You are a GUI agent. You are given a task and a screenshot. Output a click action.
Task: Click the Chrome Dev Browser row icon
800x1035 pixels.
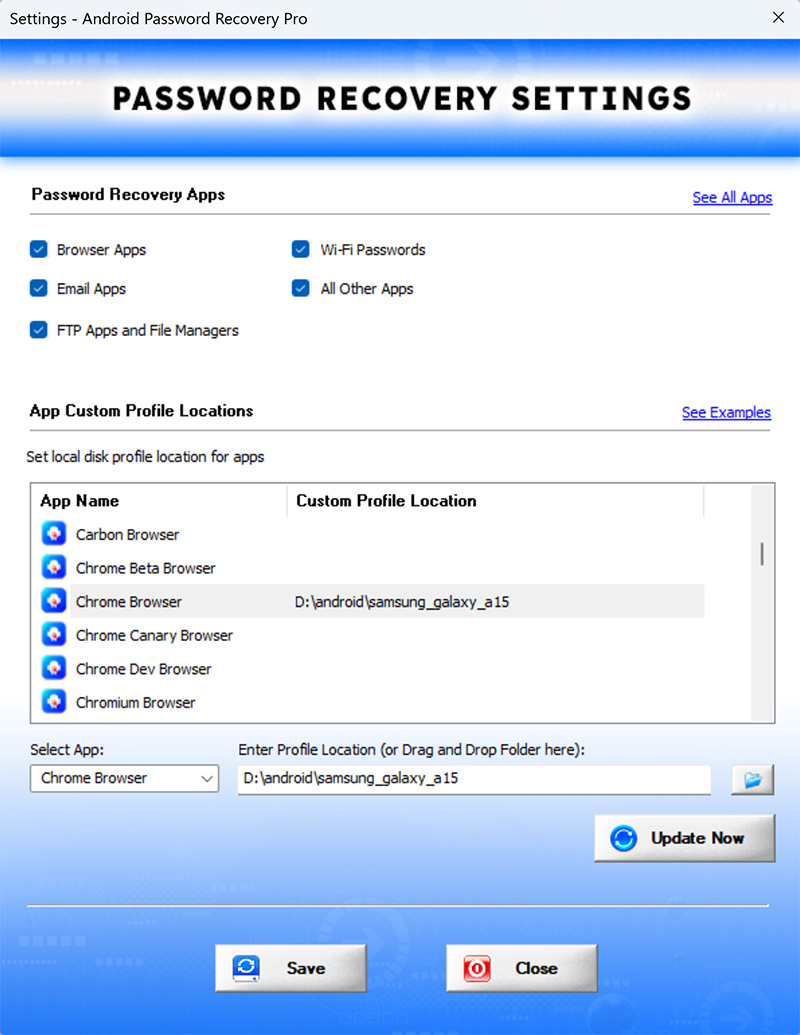(53, 668)
